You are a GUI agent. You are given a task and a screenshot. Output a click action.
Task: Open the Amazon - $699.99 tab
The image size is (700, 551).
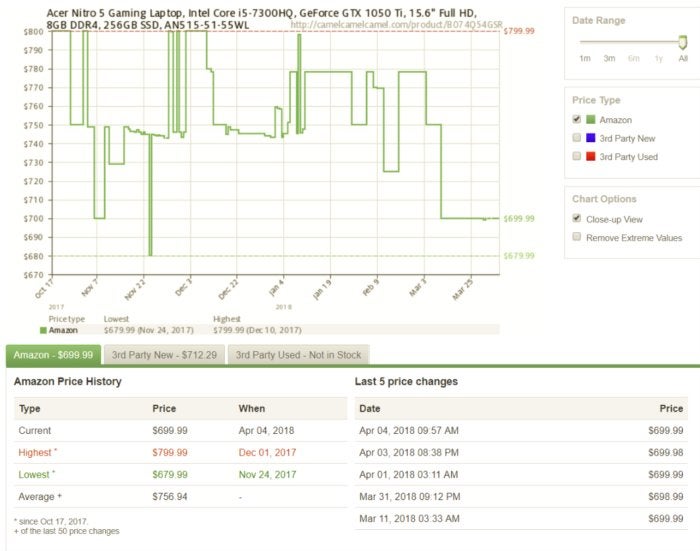pyautogui.click(x=53, y=355)
